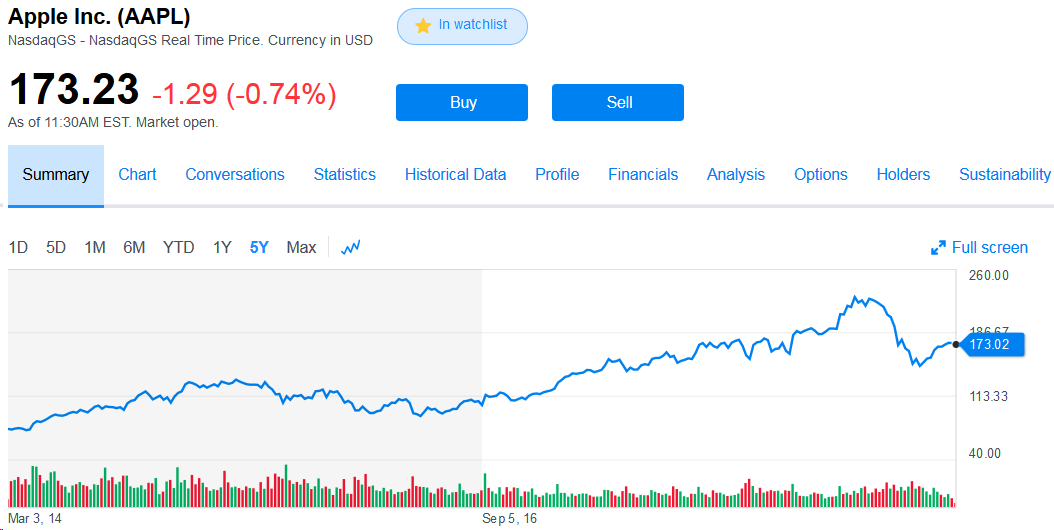The image size is (1054, 530).
Task: Open the Chart tab
Action: [137, 175]
